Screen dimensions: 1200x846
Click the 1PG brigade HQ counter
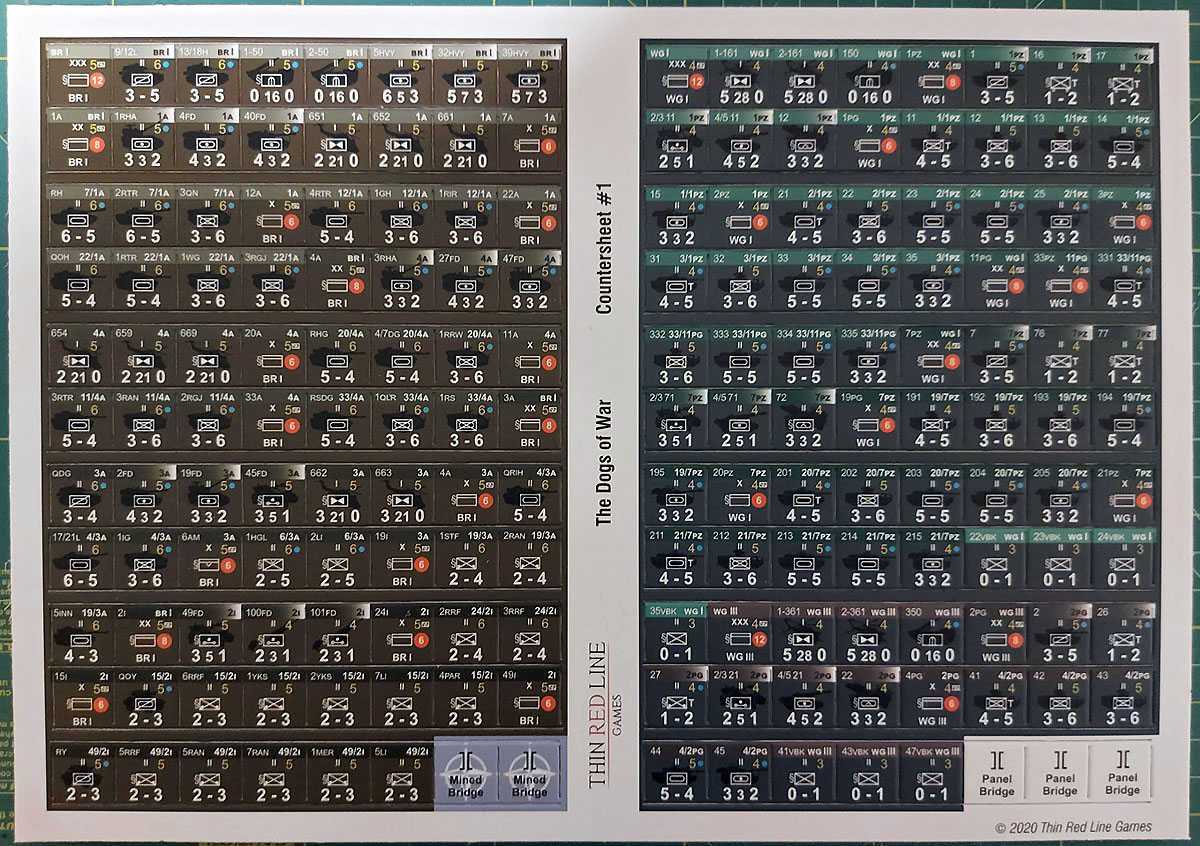869,139
